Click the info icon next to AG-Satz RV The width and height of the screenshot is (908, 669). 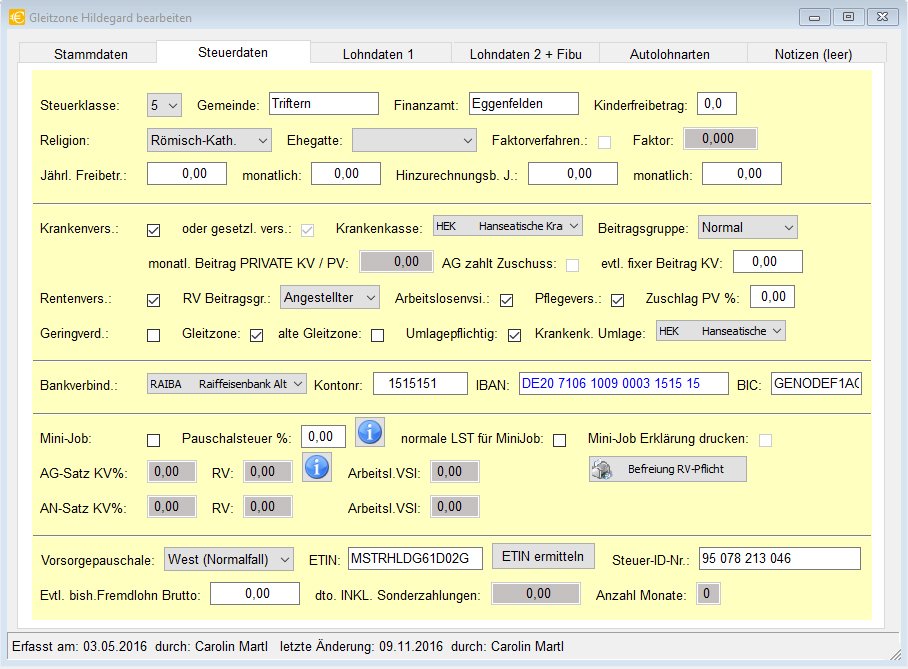click(x=317, y=466)
